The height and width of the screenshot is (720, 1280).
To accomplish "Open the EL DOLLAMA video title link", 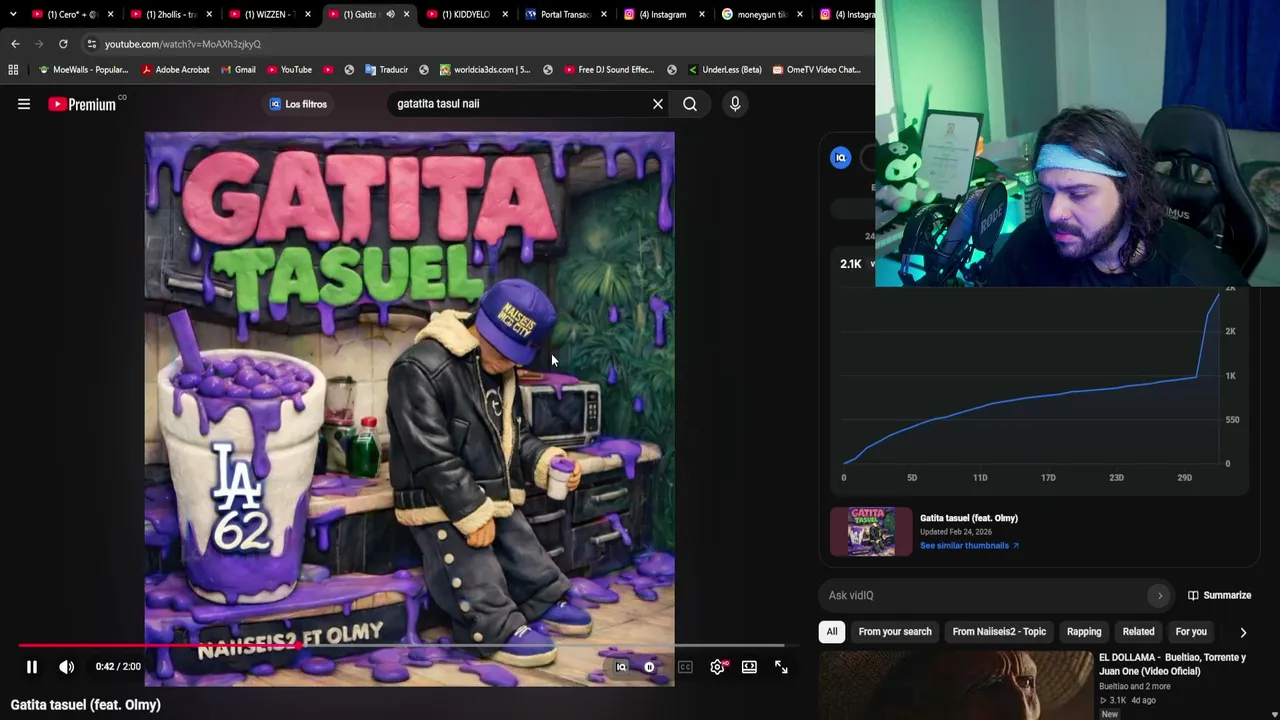I will pyautogui.click(x=1173, y=664).
